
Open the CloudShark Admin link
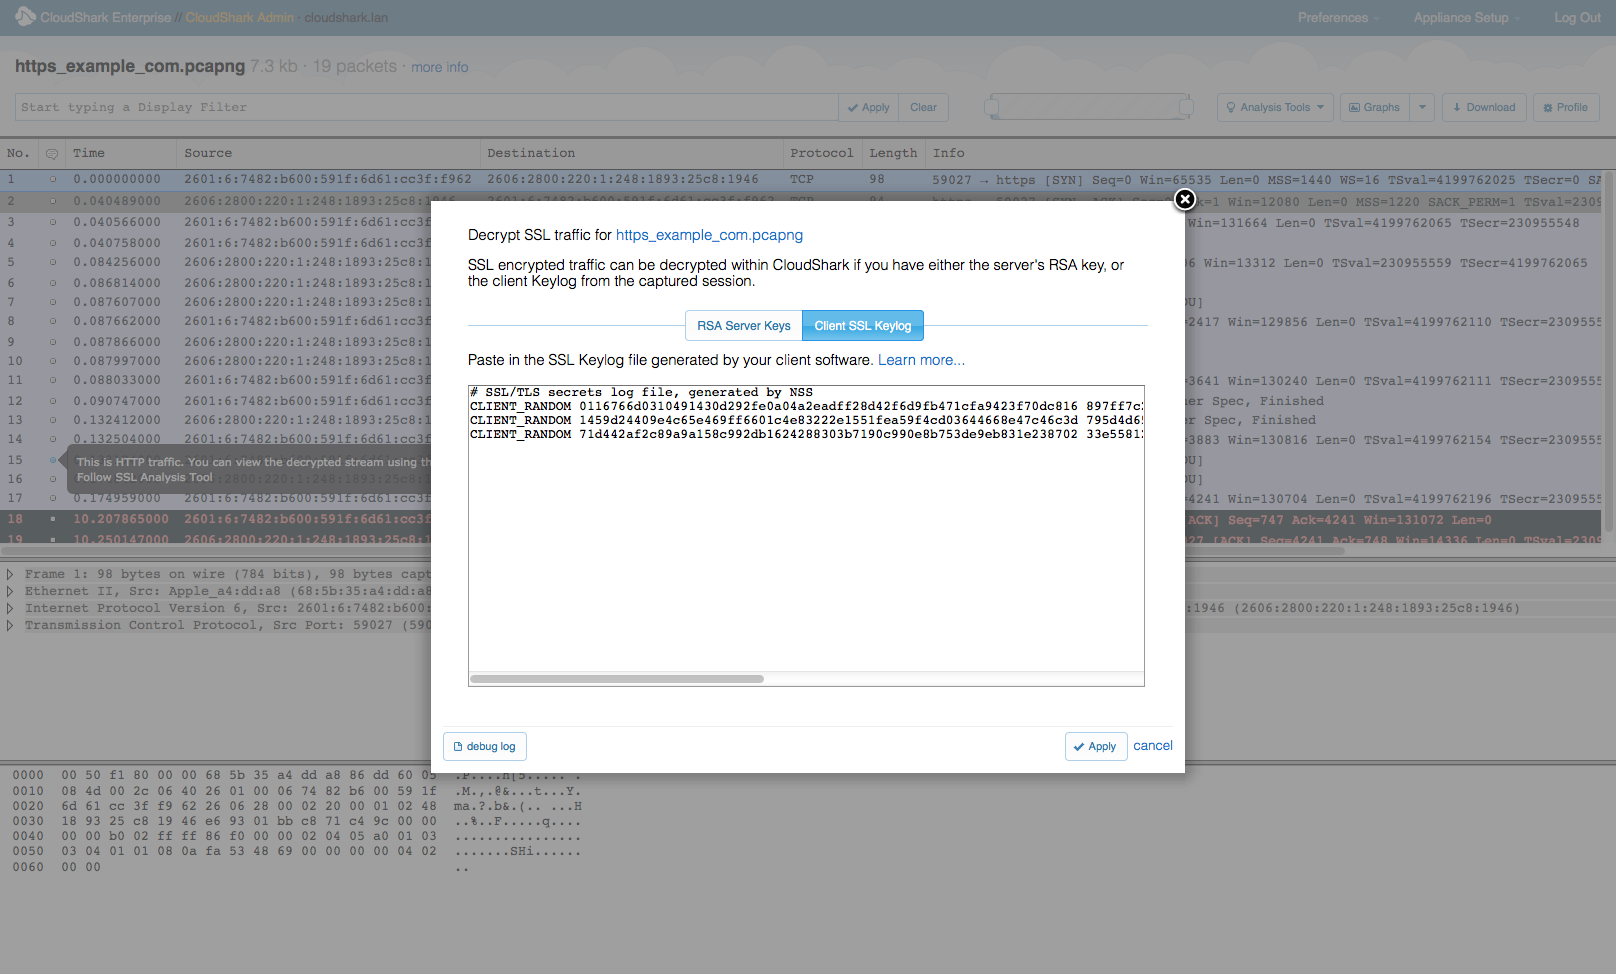tap(240, 18)
